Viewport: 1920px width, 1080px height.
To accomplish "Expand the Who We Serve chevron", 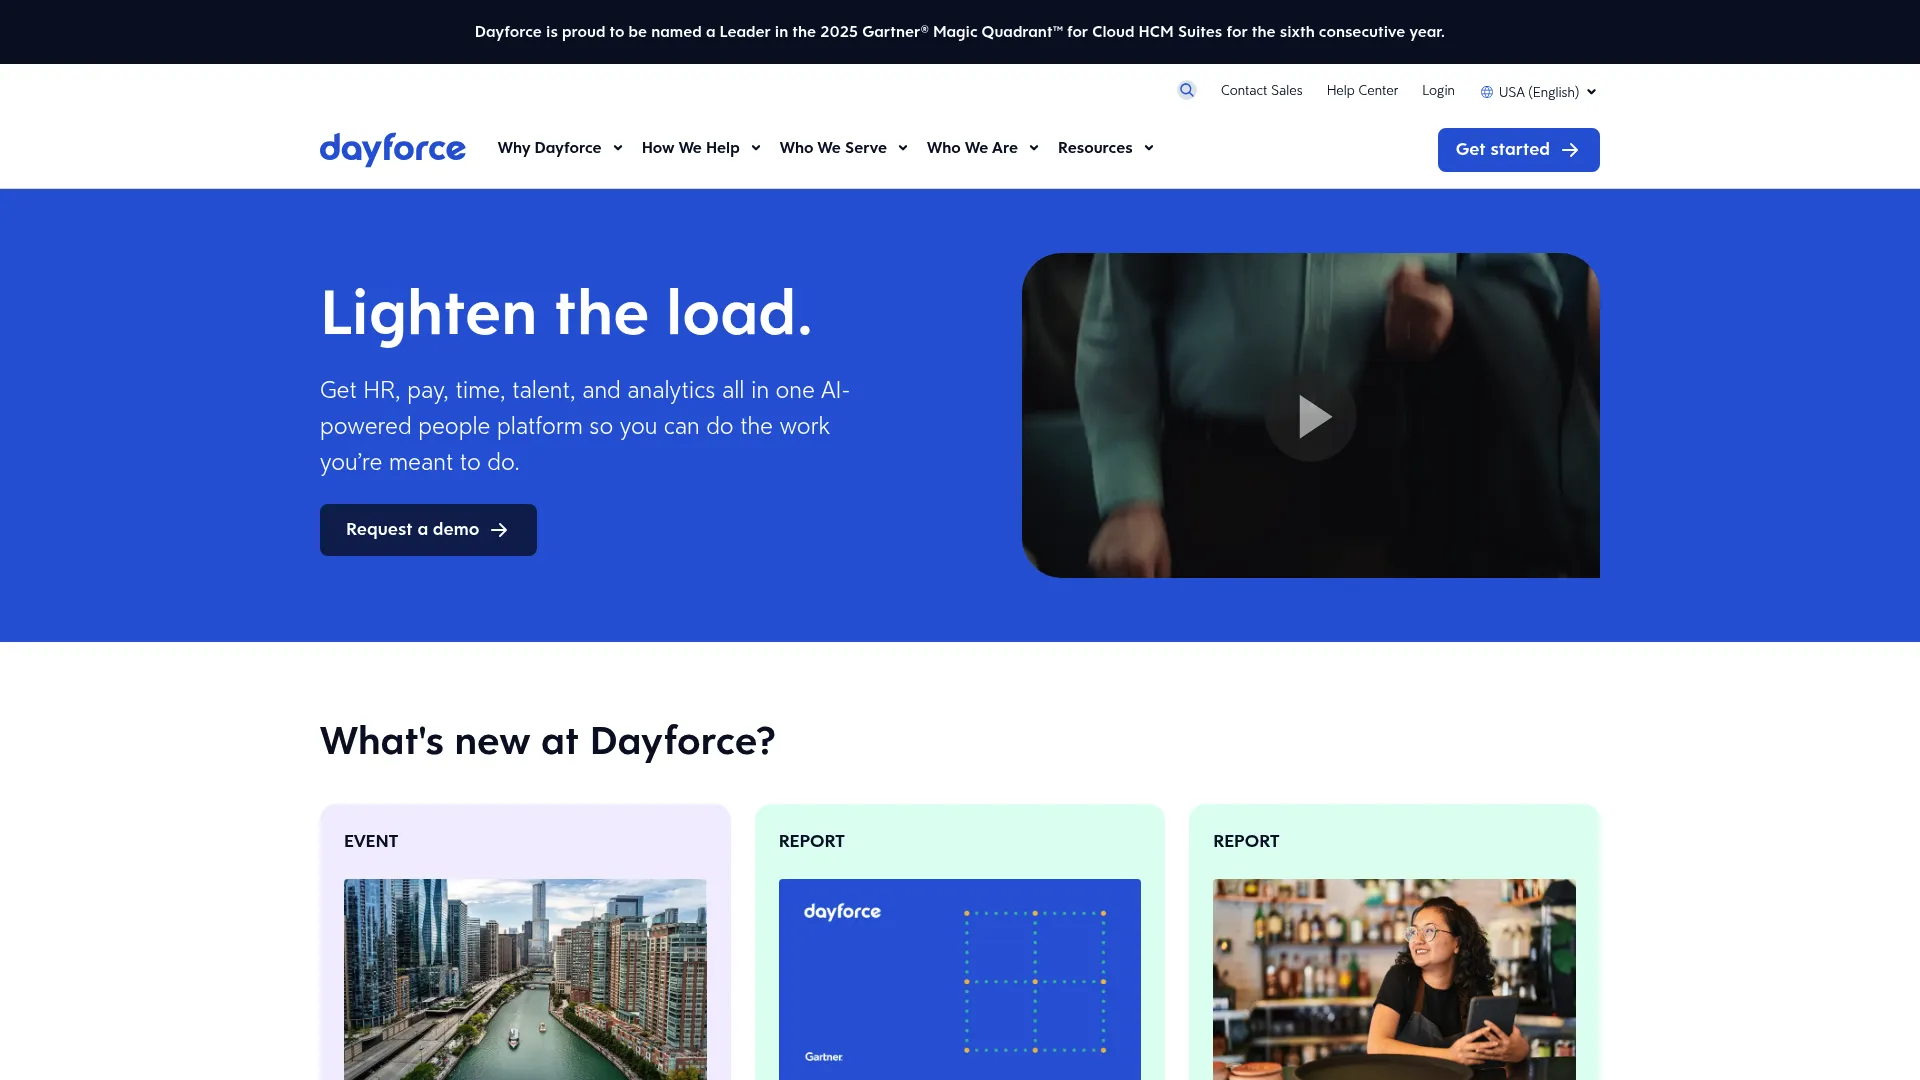I will pos(903,148).
